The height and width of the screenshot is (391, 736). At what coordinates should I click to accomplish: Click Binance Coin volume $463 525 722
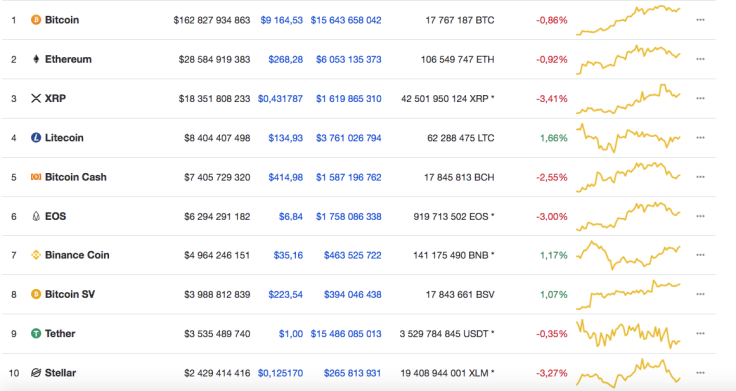[x=353, y=255]
